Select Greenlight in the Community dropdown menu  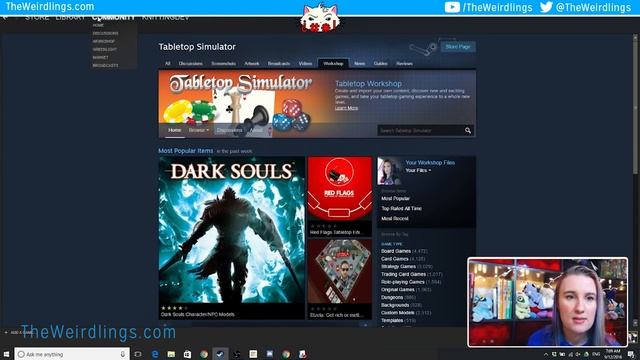tap(104, 49)
